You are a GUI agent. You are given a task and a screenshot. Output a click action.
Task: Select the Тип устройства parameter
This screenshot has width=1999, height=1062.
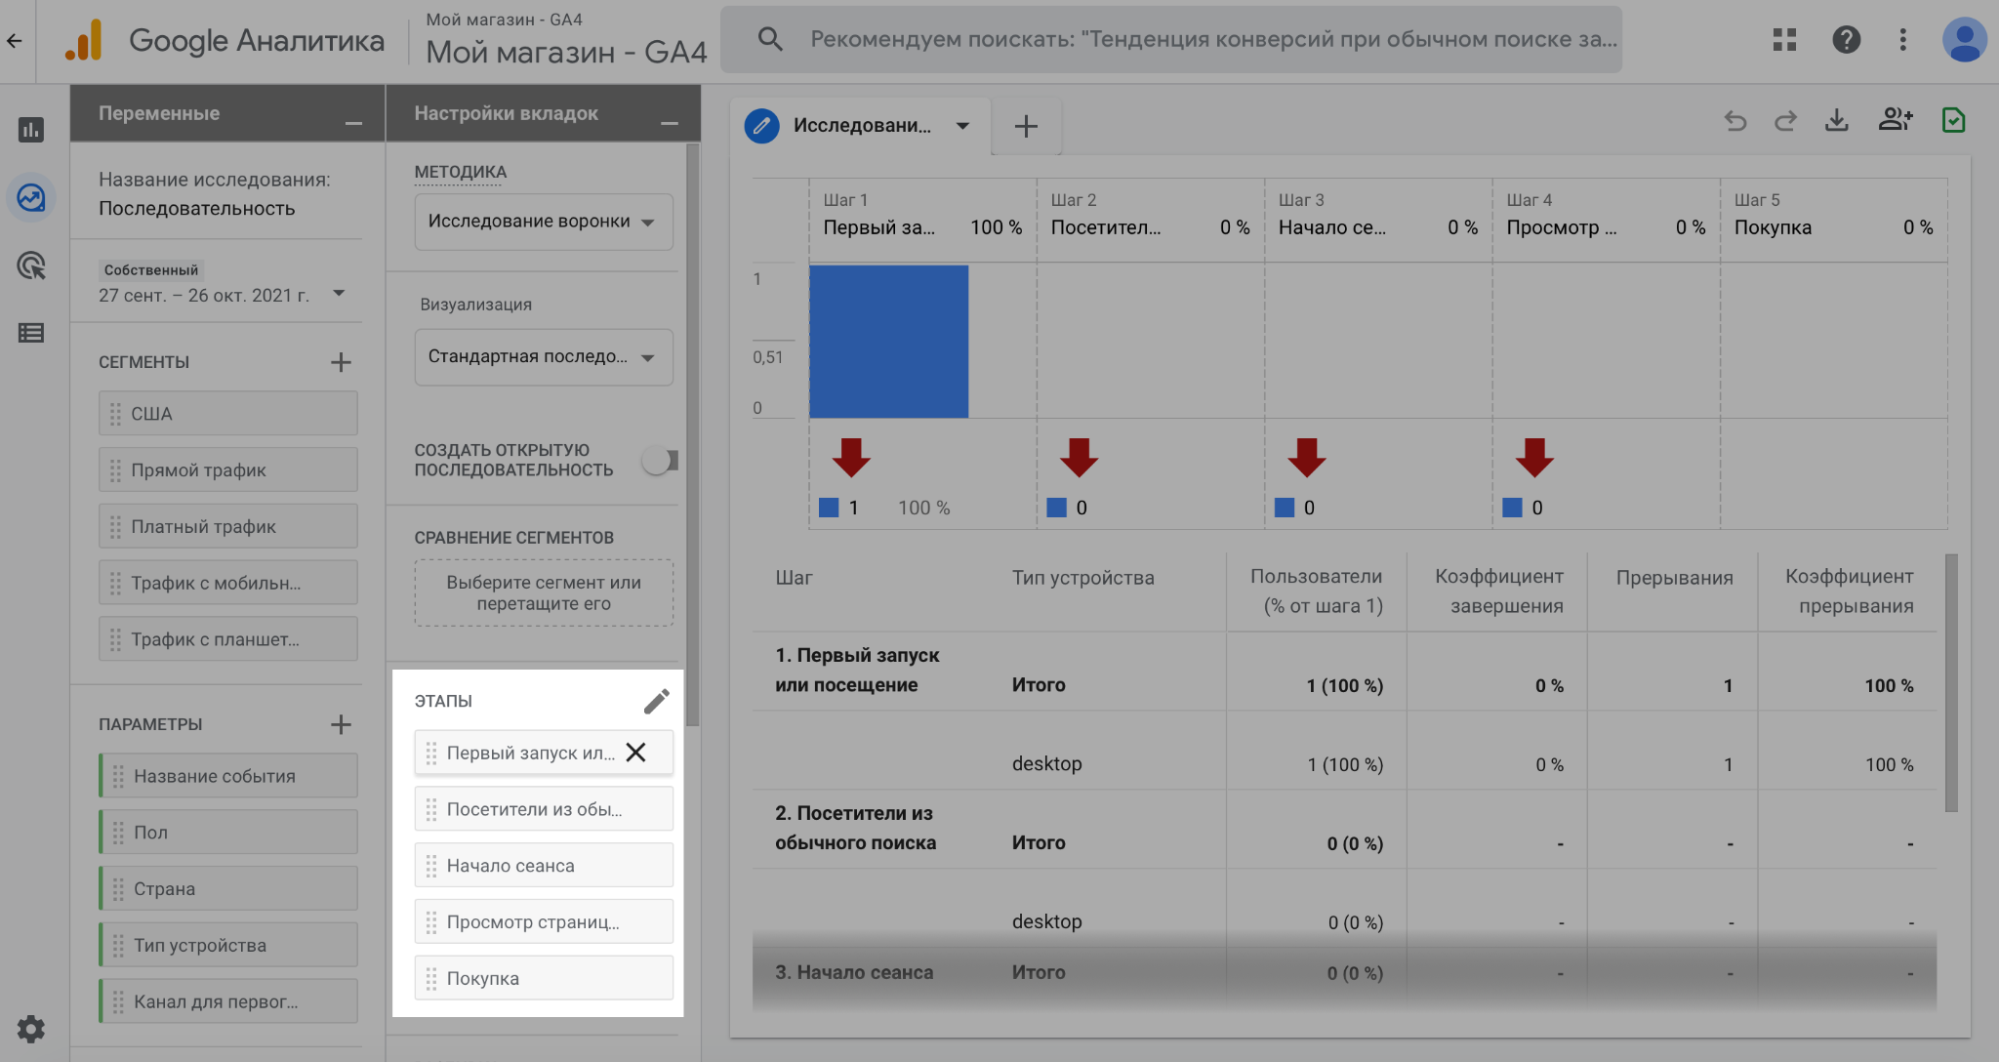pos(228,945)
